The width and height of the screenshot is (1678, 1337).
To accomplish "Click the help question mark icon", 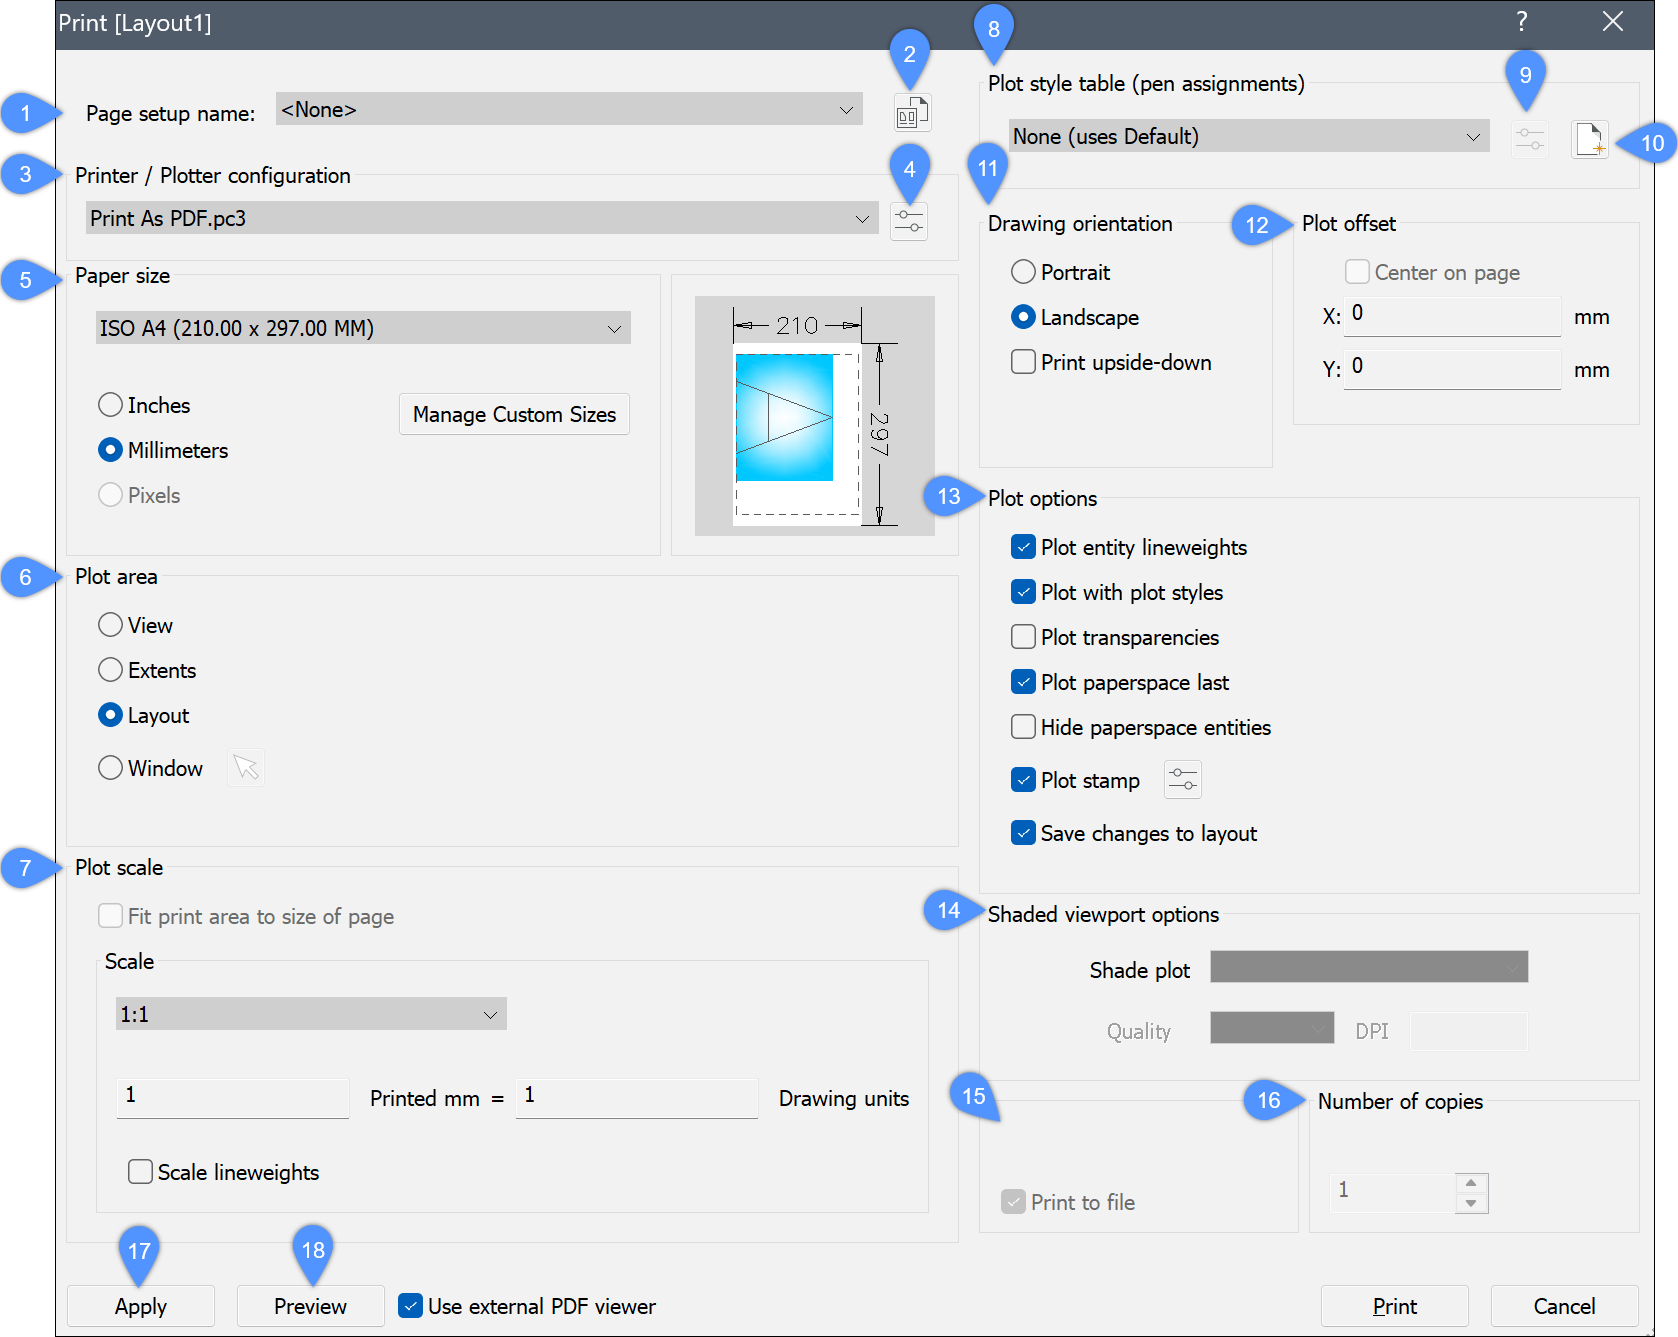I will pos(1521,22).
